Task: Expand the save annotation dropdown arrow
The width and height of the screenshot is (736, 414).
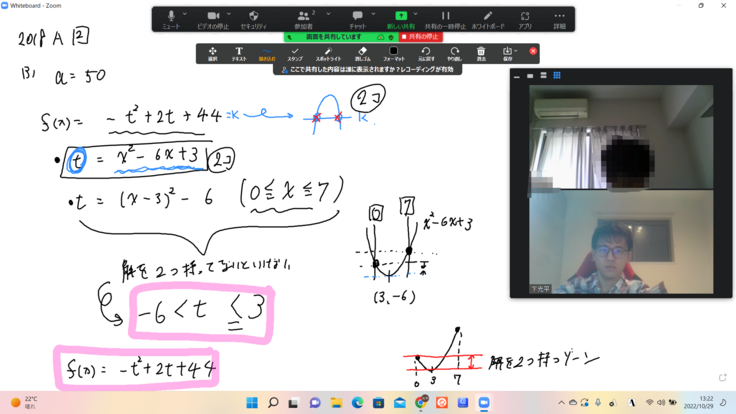Action: click(x=516, y=51)
